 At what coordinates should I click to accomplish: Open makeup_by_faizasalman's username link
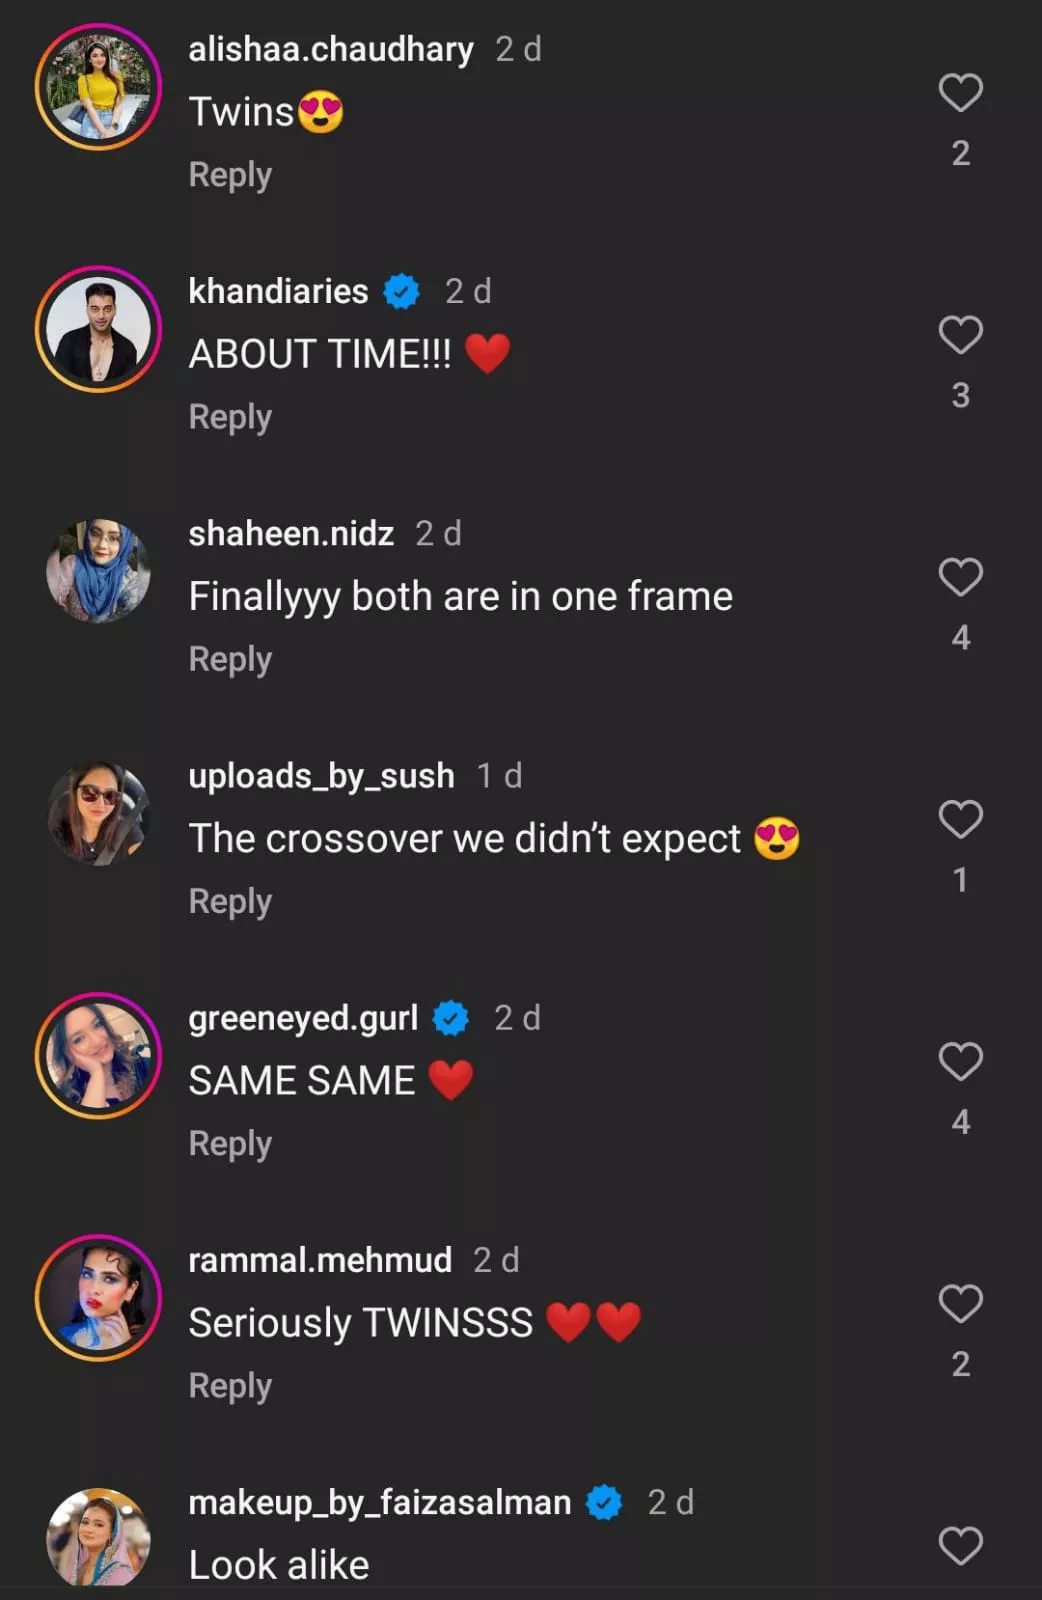[x=380, y=1502]
